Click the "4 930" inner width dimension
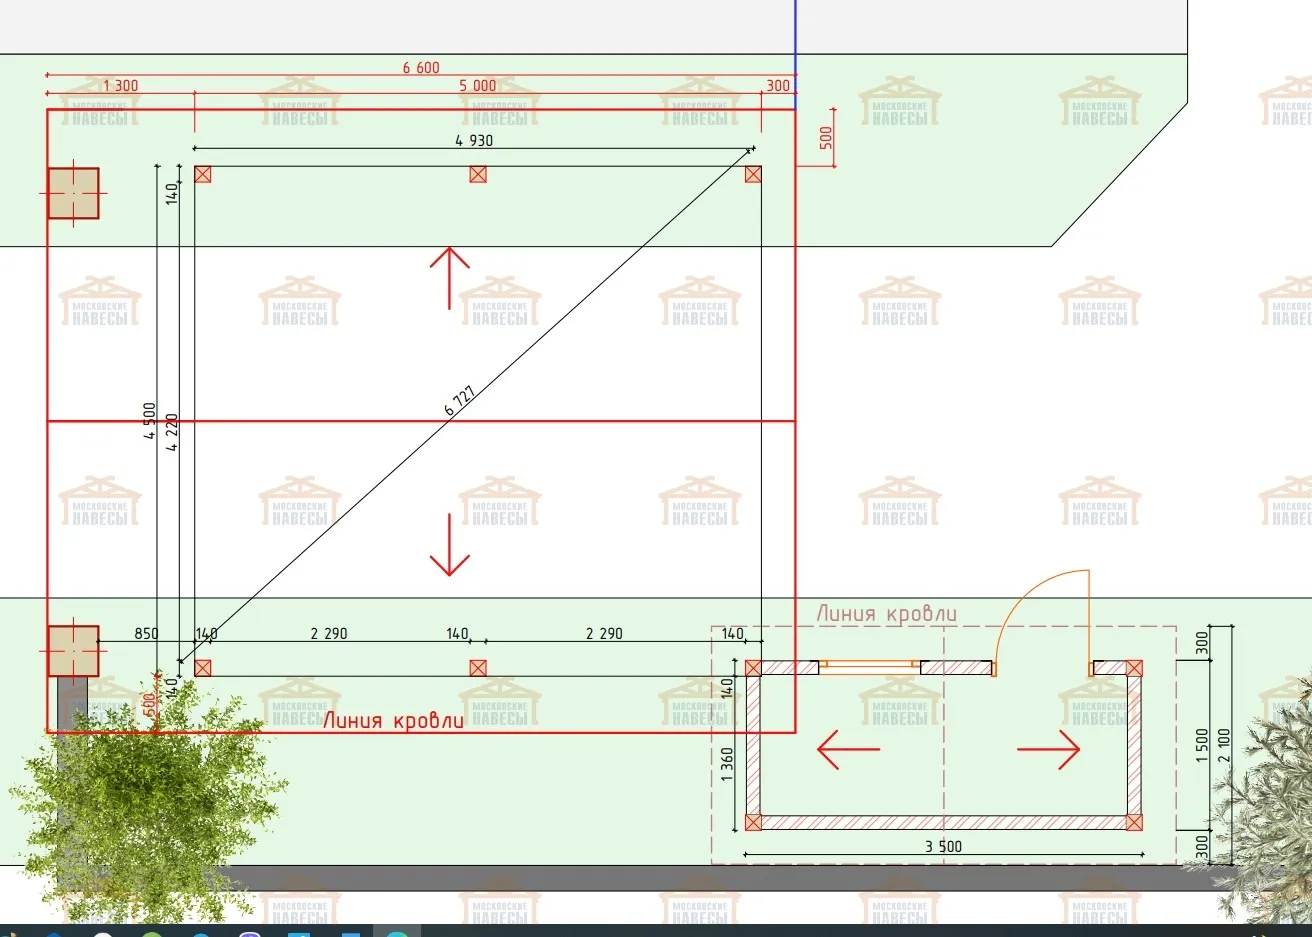 coord(474,140)
